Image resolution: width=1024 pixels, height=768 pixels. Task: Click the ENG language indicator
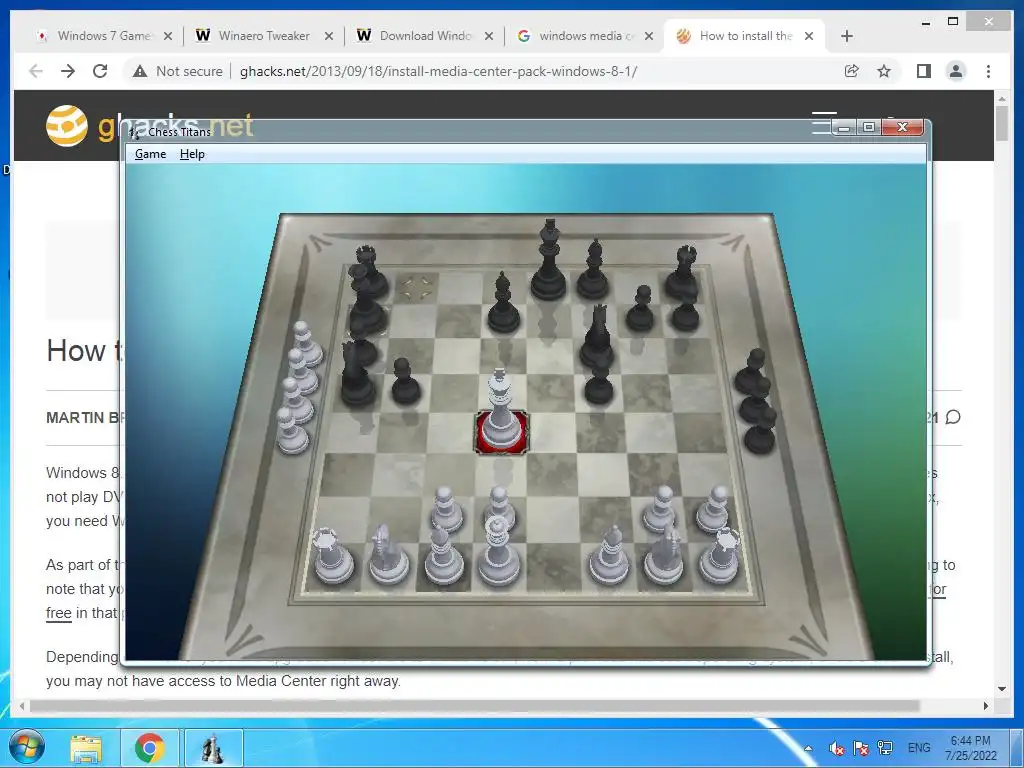click(x=919, y=748)
